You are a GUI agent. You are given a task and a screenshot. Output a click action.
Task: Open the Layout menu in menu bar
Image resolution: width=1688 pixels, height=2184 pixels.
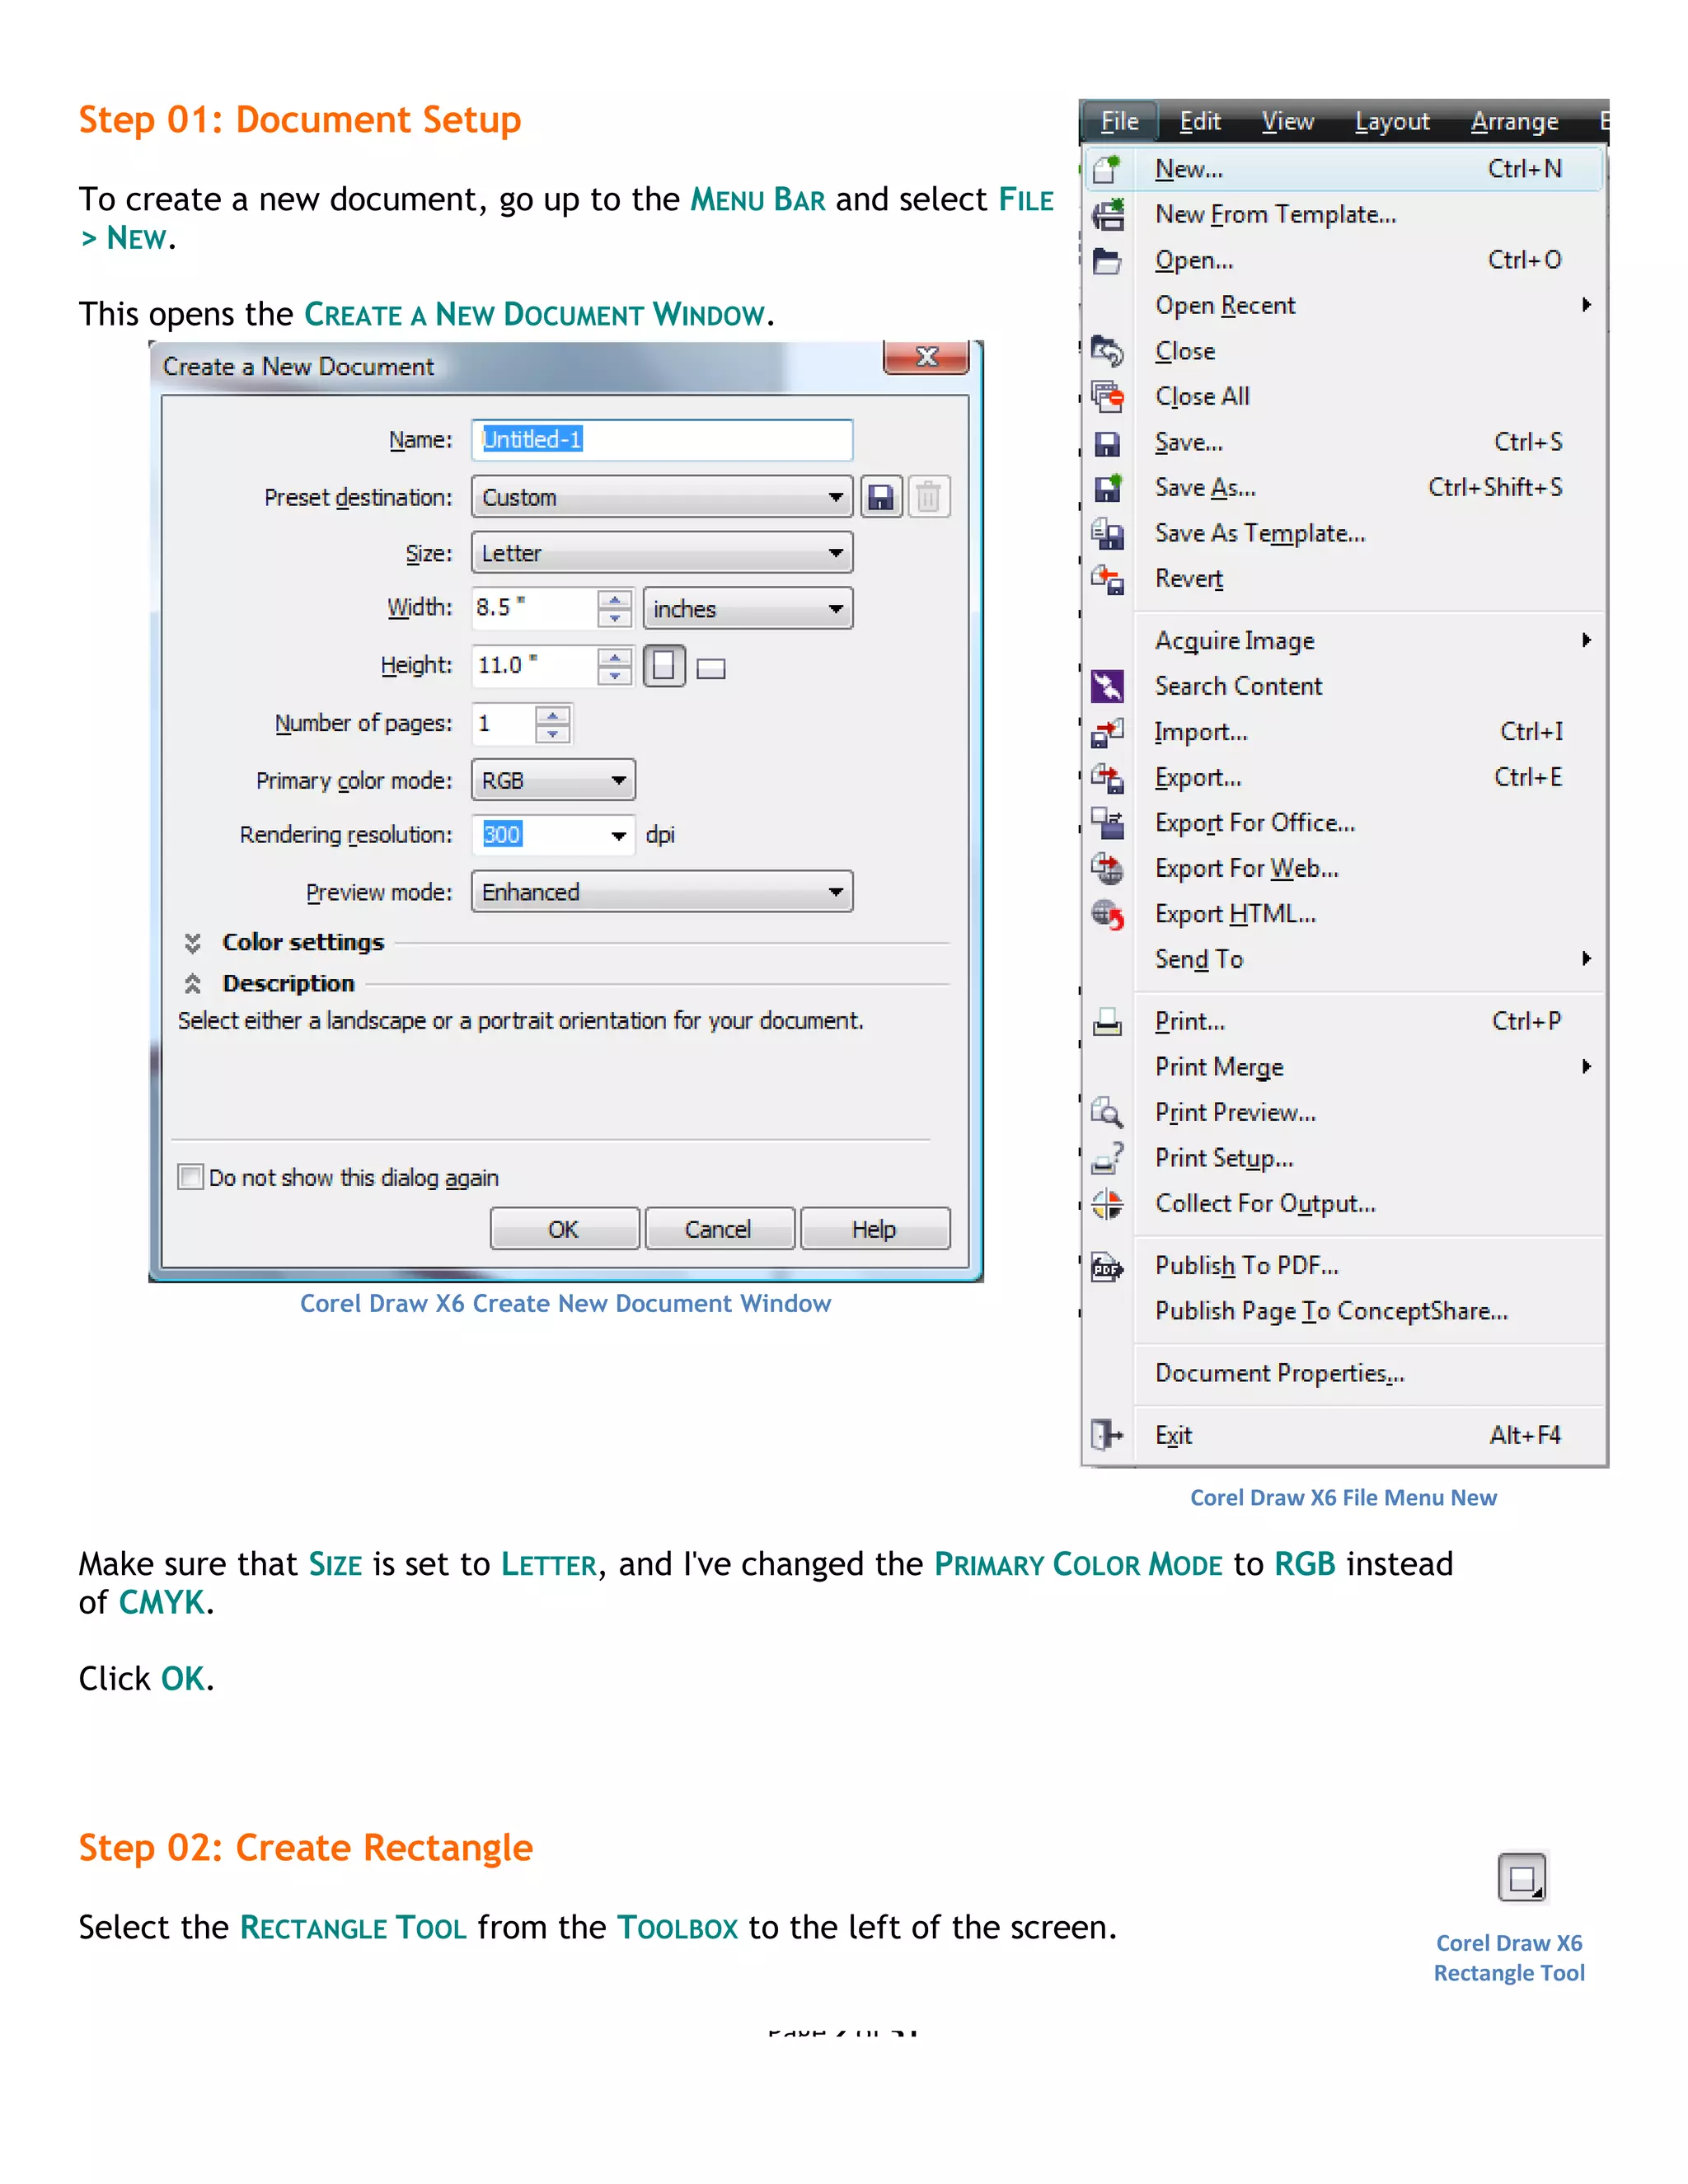click(x=1392, y=122)
